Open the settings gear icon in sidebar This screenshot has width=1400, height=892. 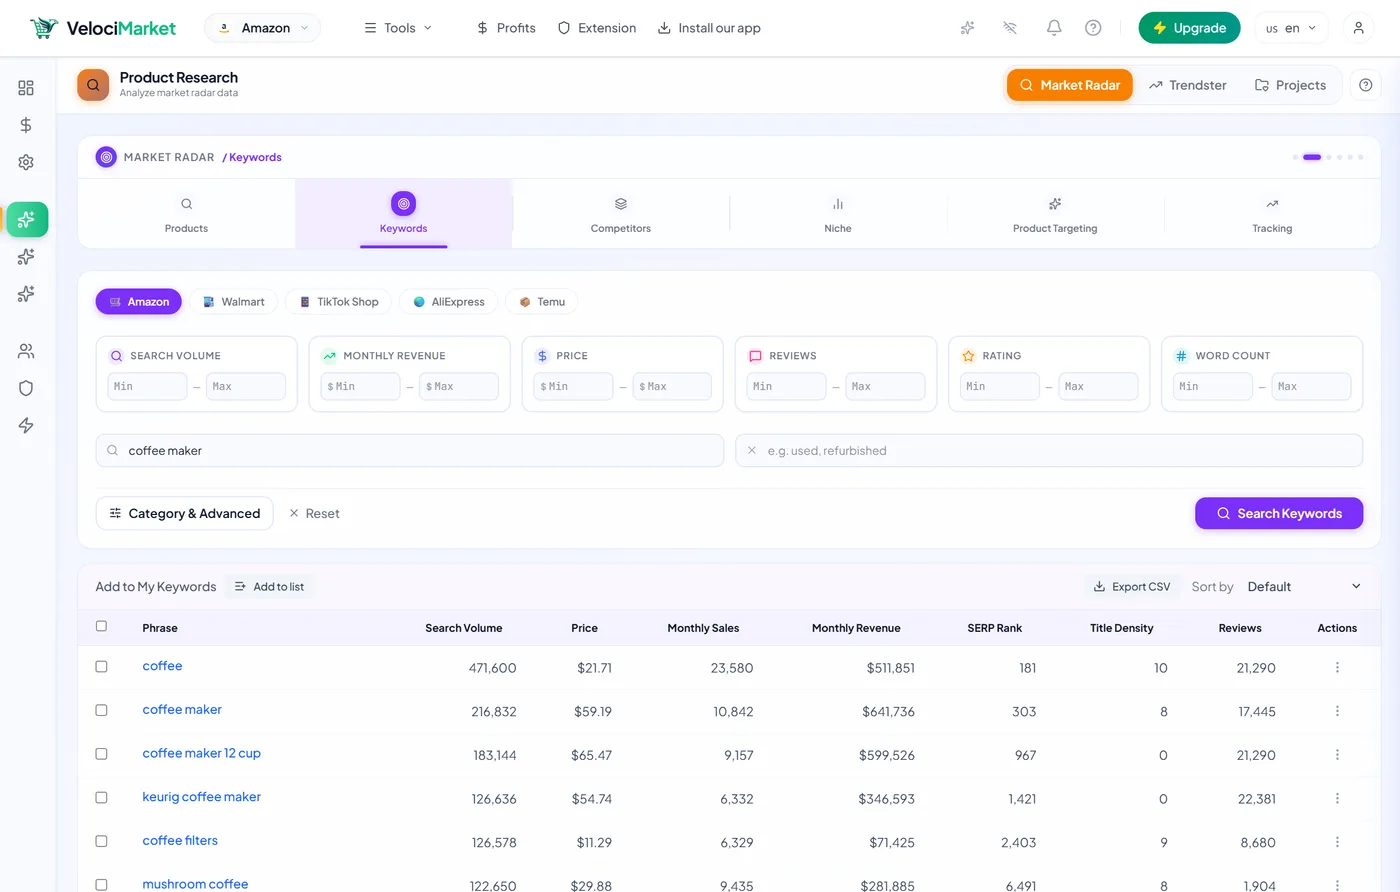26,162
